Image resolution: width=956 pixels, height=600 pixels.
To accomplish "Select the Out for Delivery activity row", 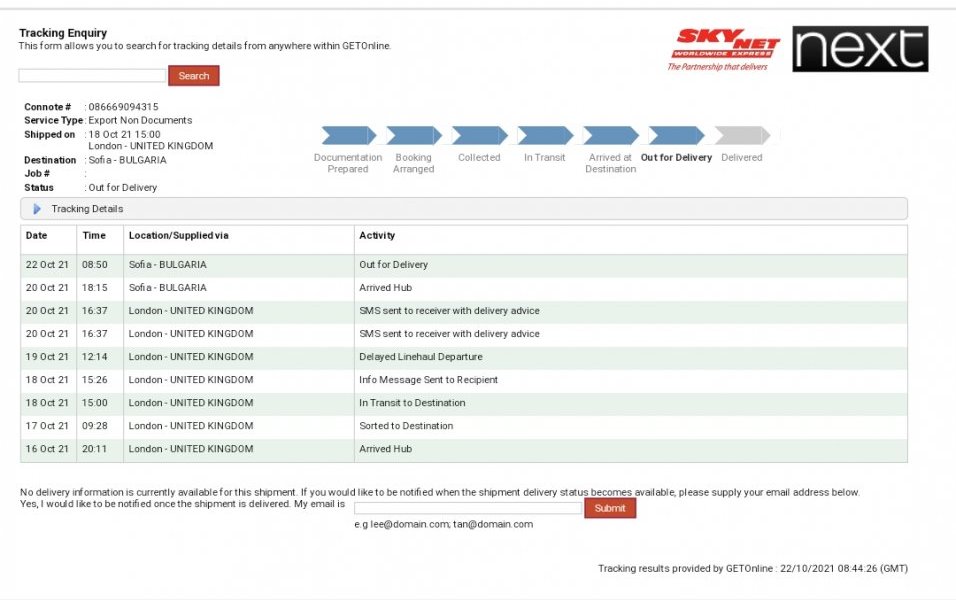I will coord(393,265).
